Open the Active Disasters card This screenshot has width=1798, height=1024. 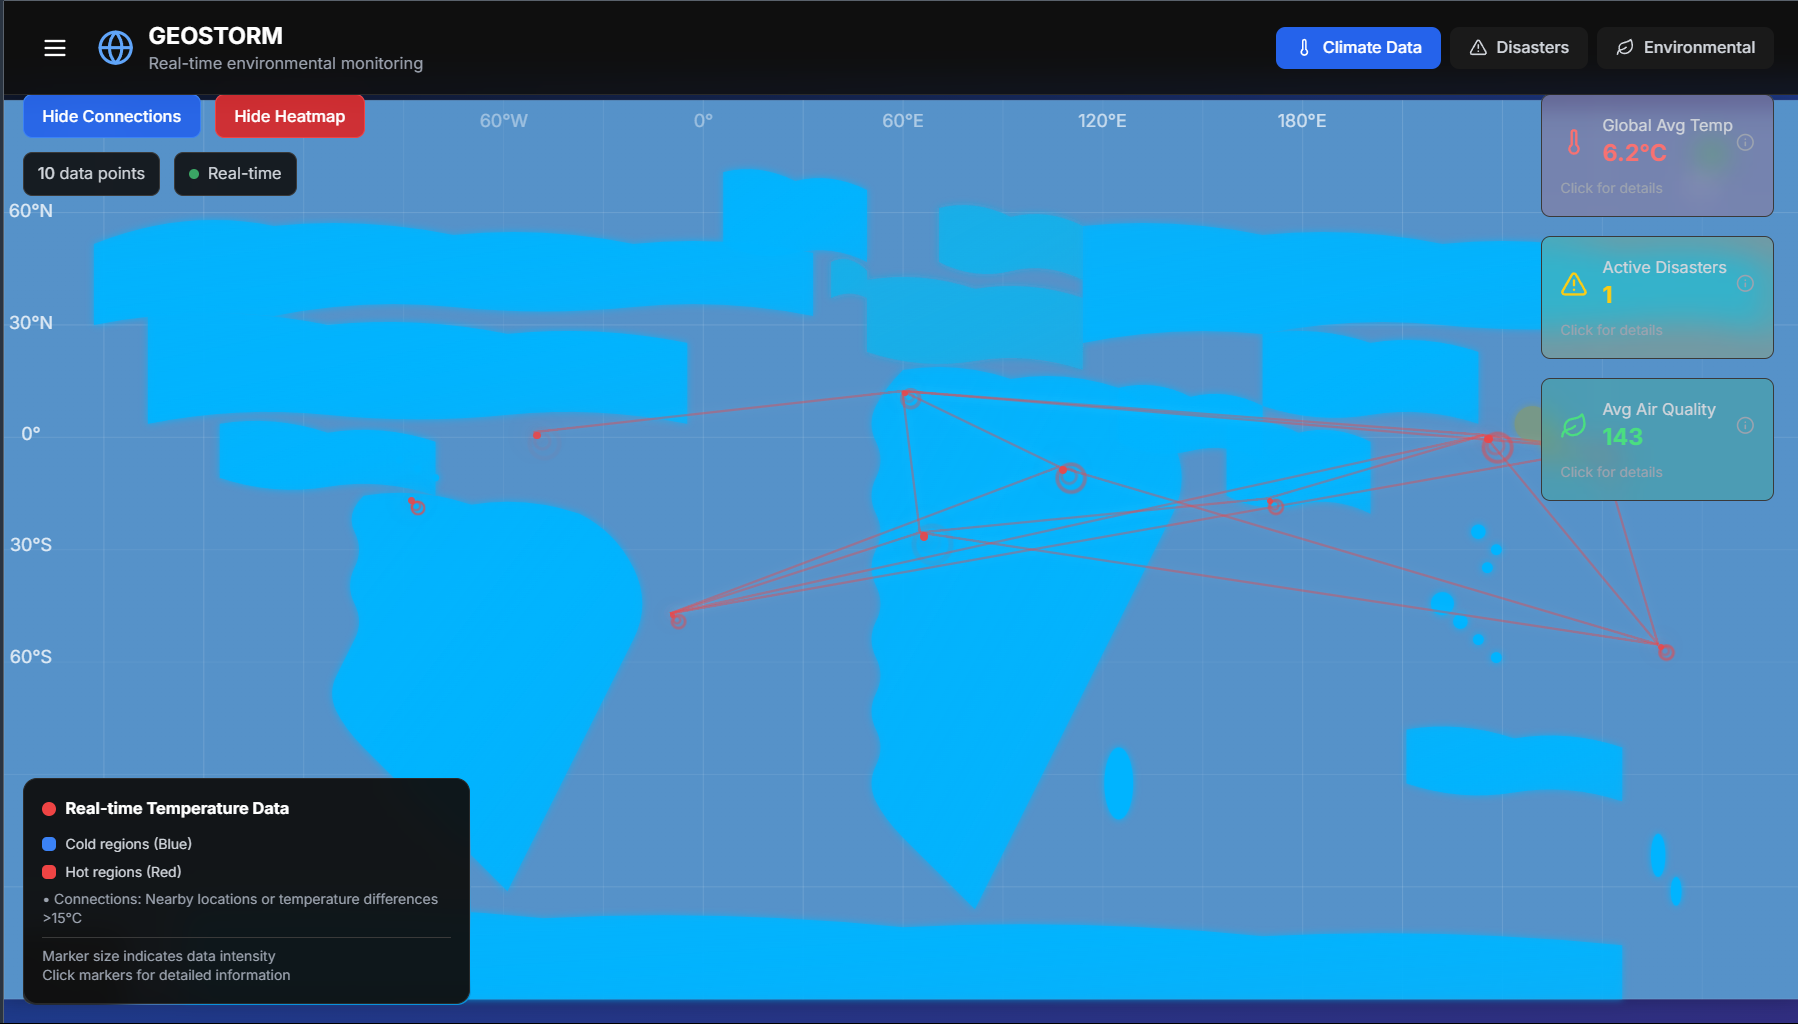[1657, 298]
